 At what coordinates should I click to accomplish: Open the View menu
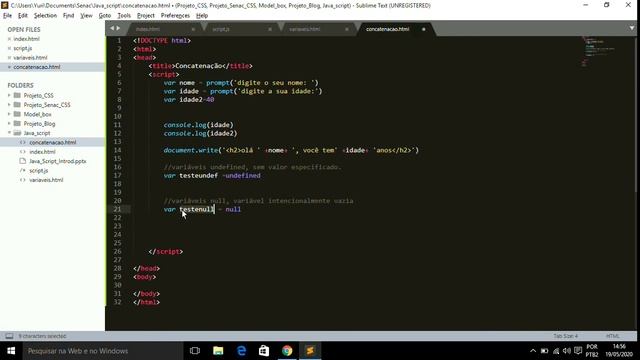pyautogui.click(x=86, y=16)
